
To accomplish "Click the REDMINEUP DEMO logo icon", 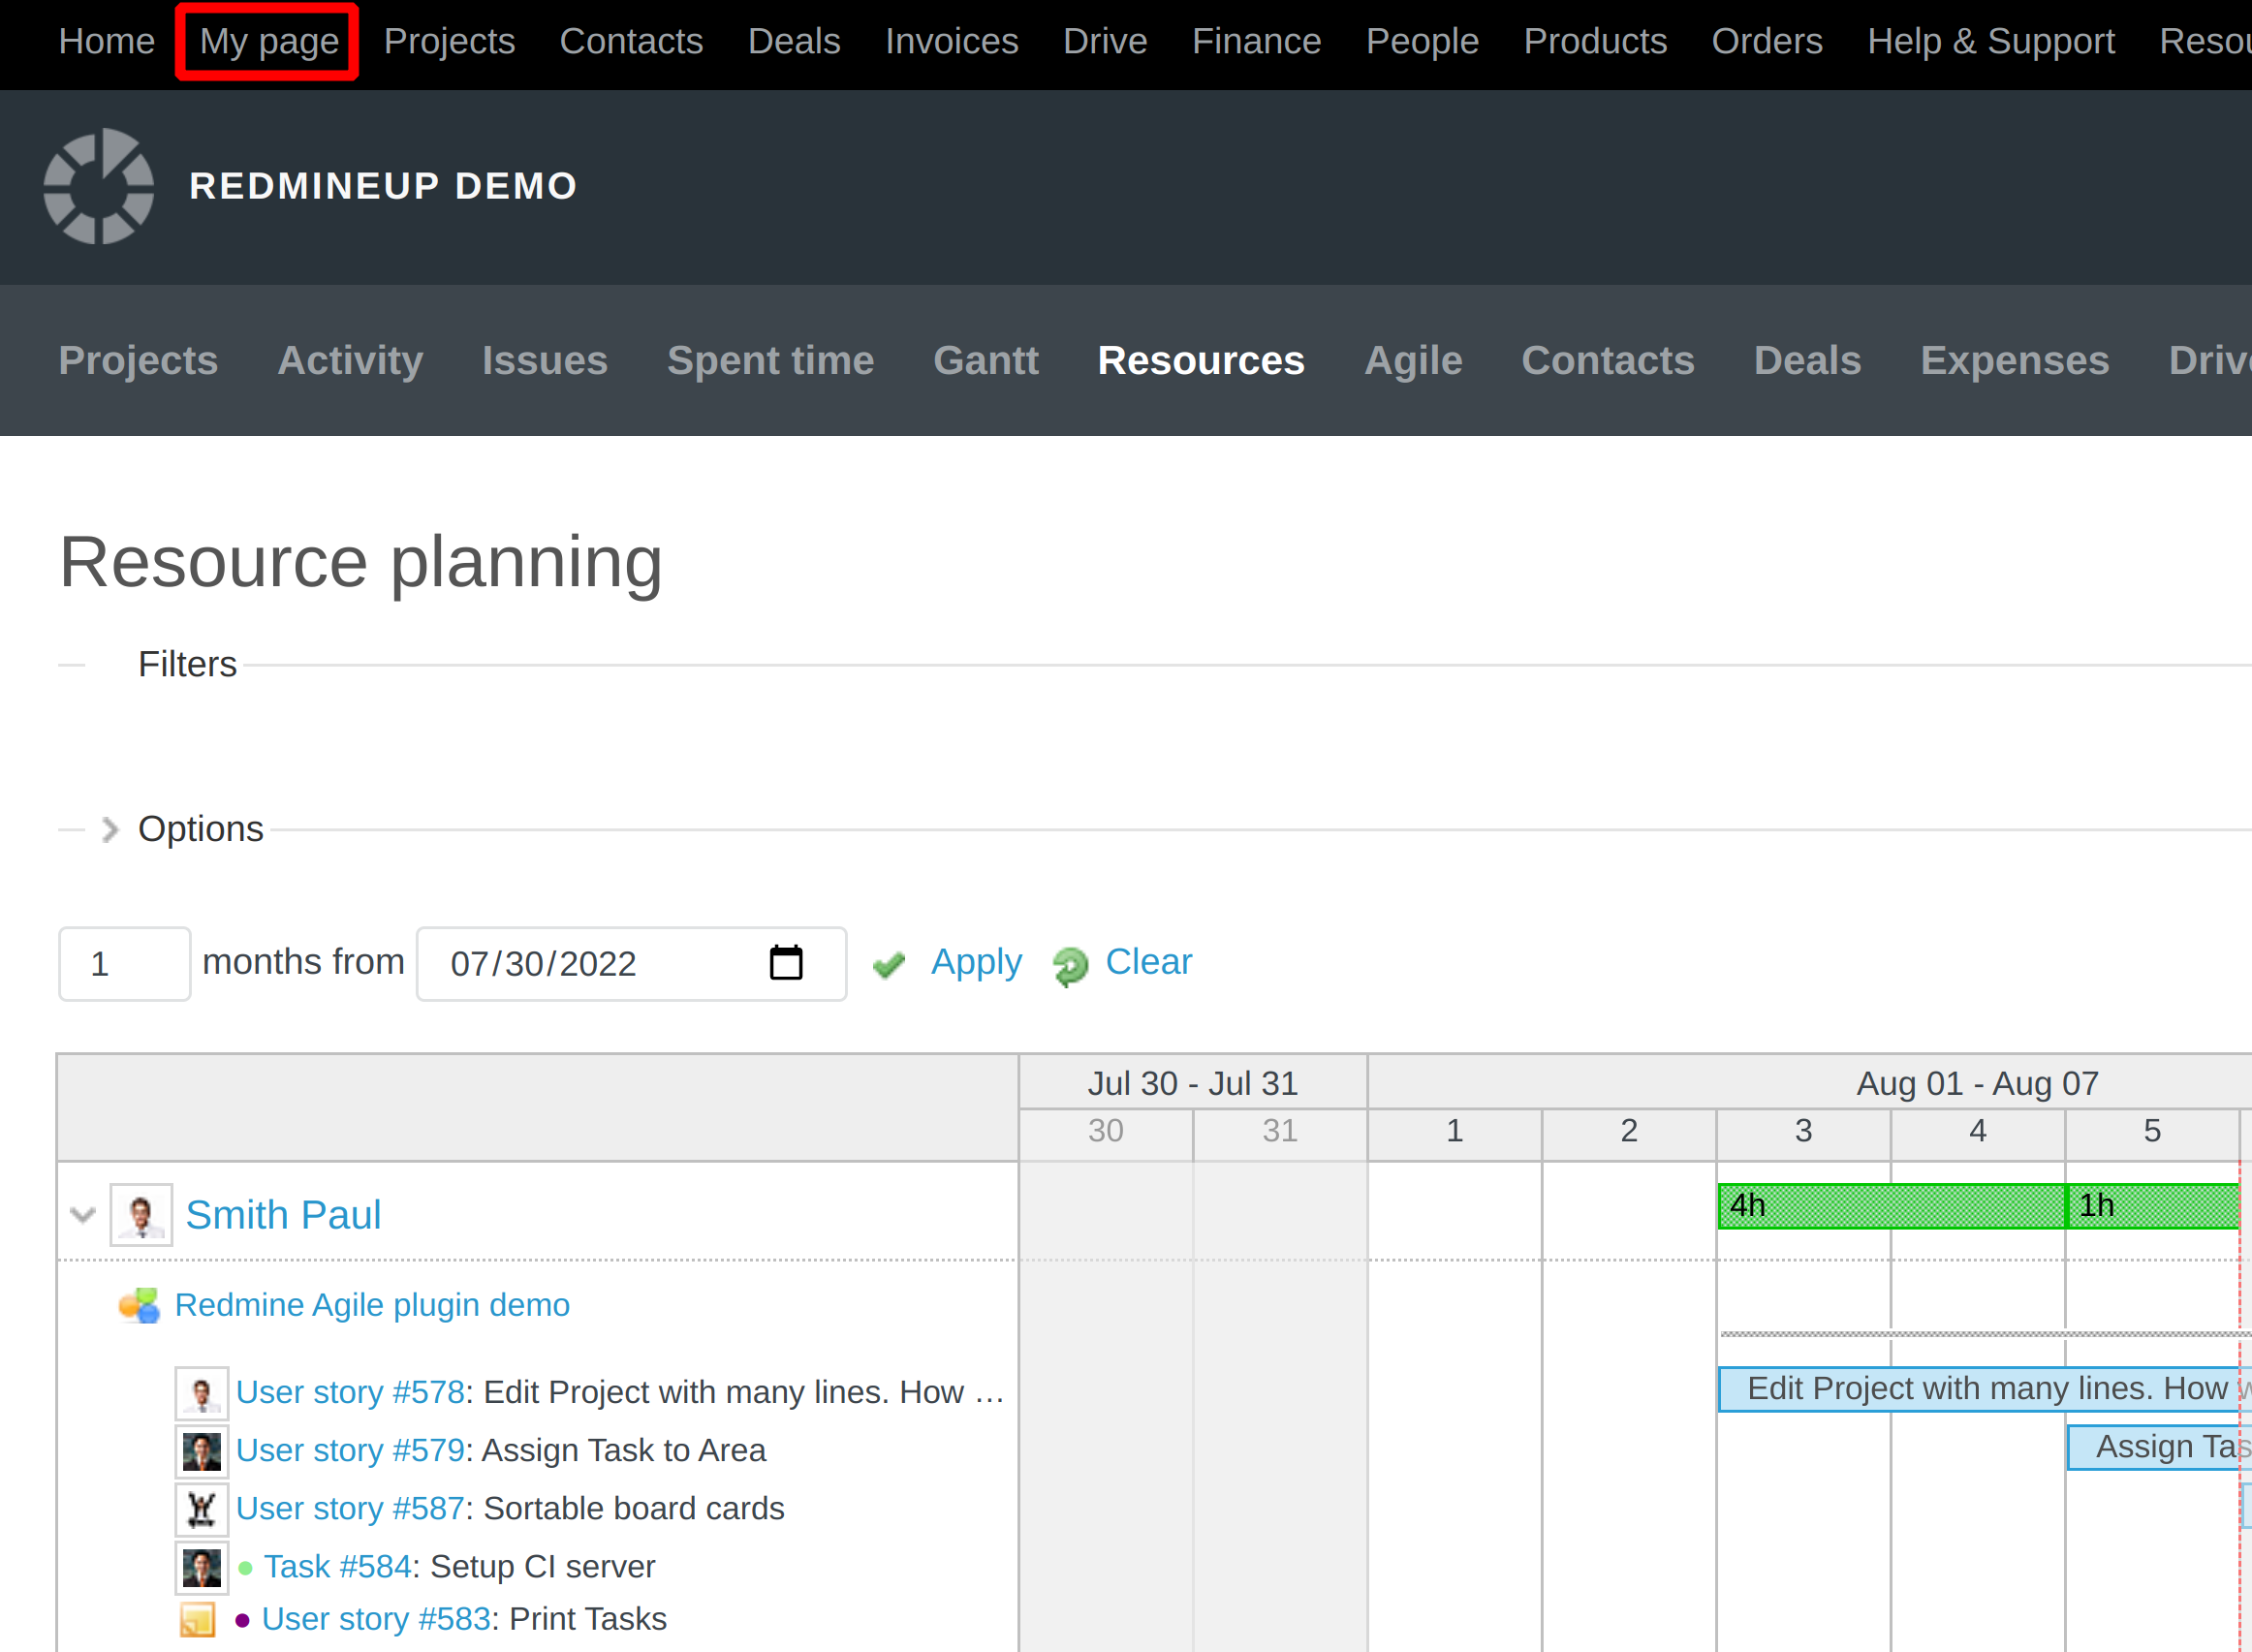I will (98, 186).
